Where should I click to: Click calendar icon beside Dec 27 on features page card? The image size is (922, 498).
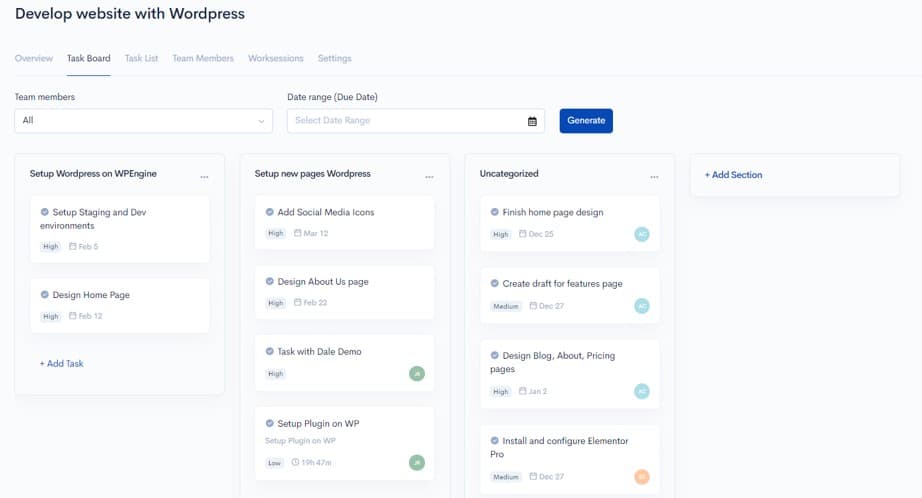(x=533, y=306)
